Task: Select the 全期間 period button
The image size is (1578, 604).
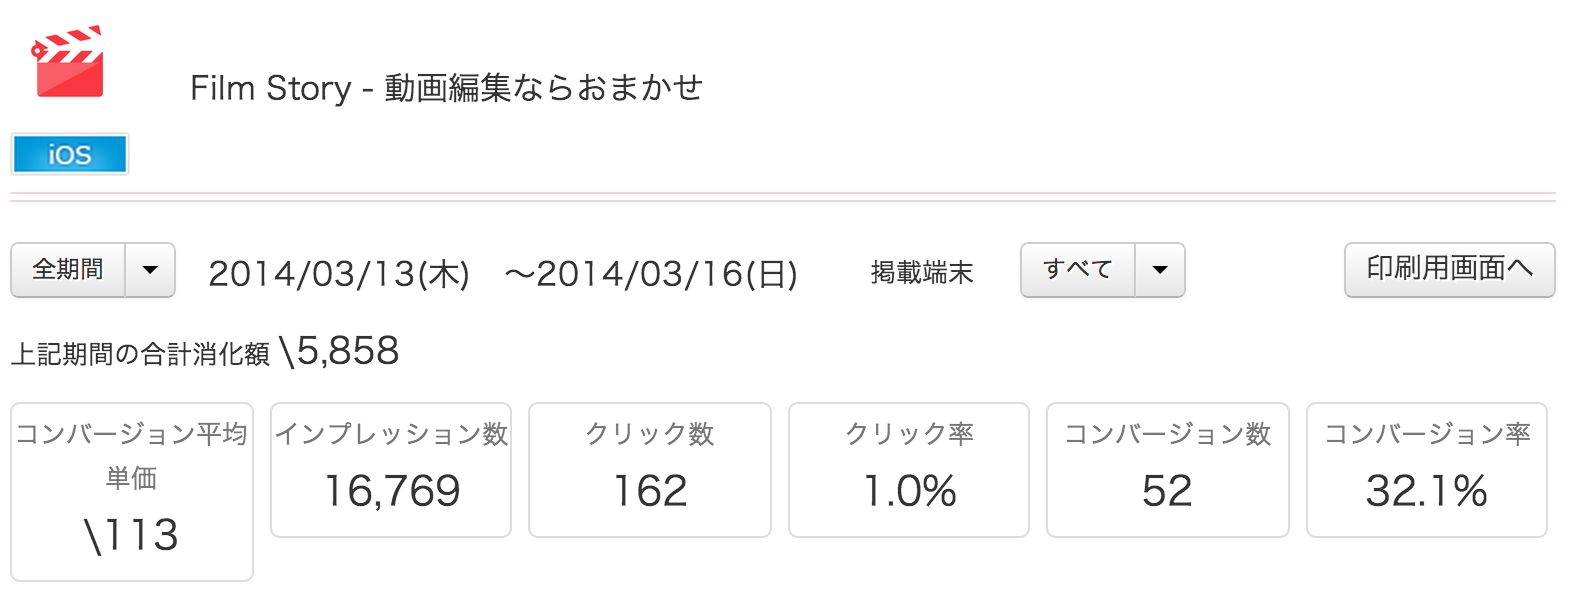Action: click(68, 270)
